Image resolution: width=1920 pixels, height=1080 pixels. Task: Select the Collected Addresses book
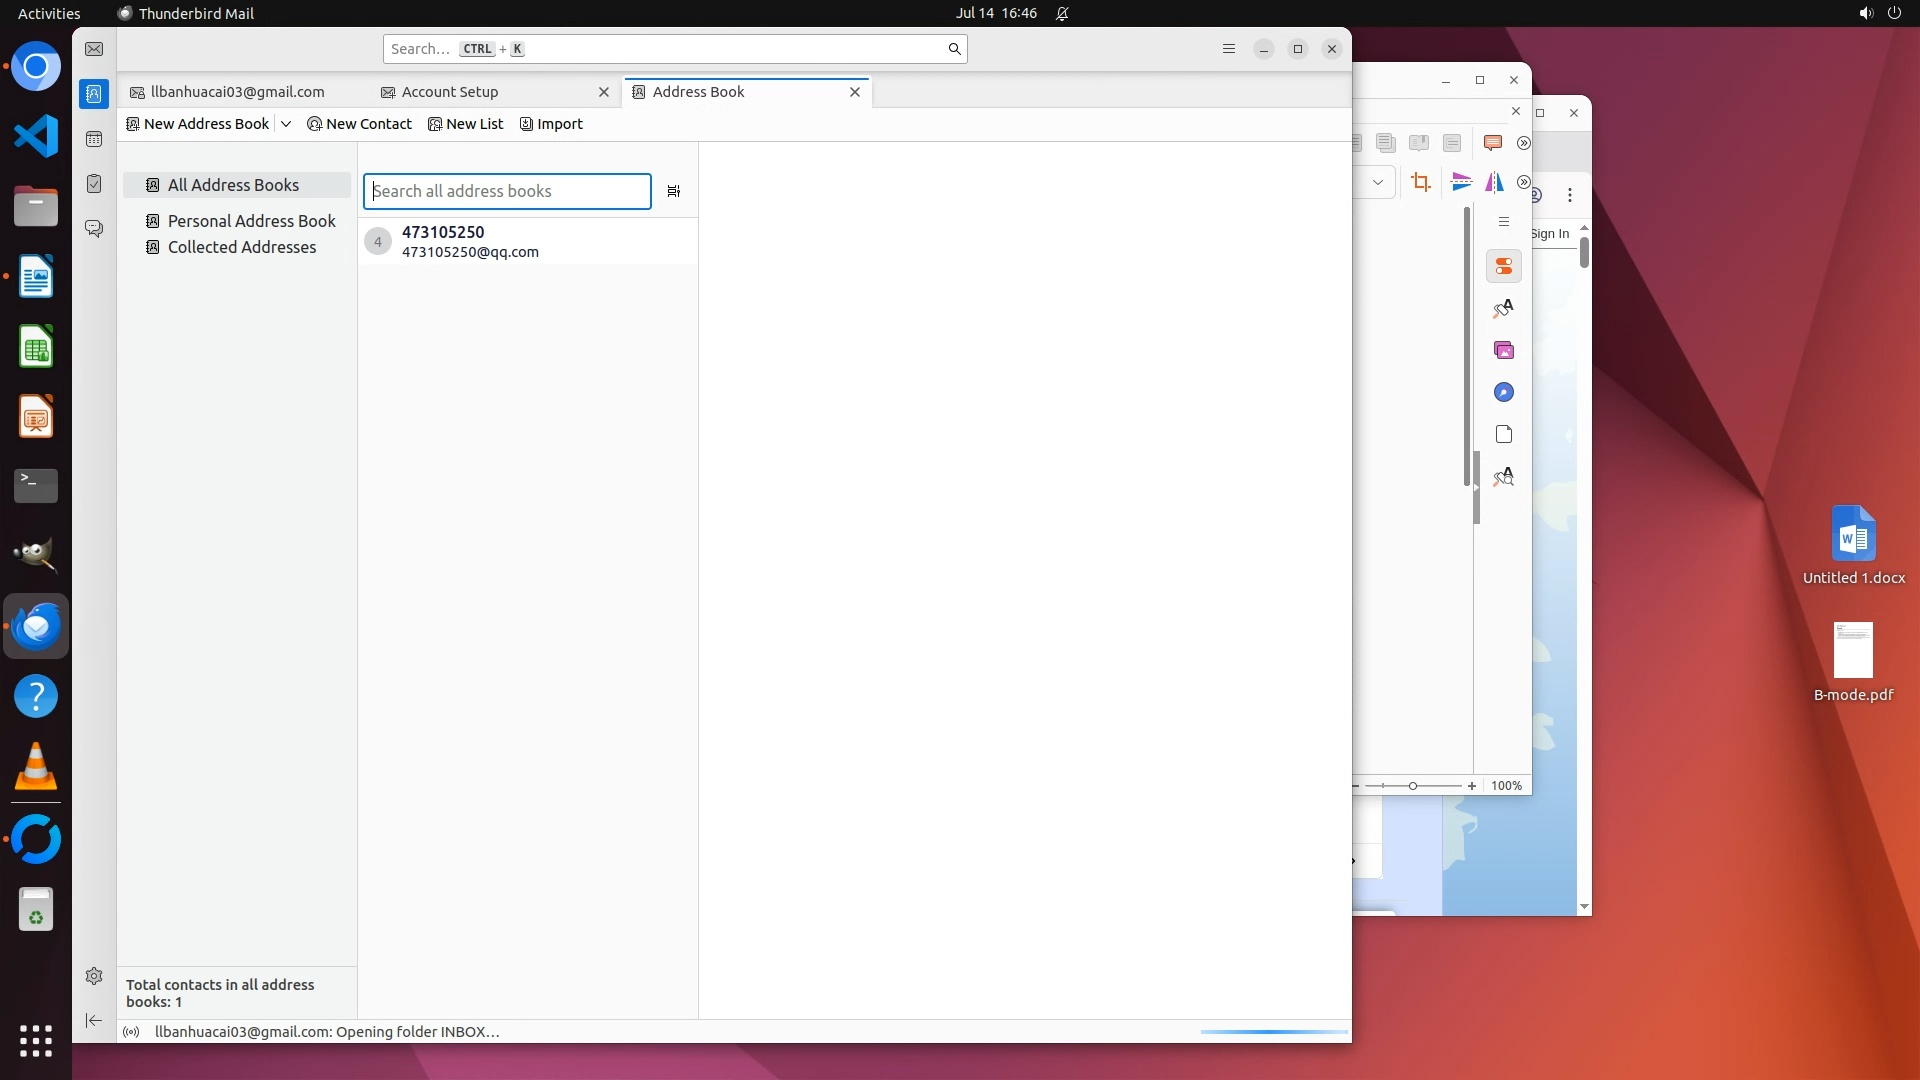[241, 247]
